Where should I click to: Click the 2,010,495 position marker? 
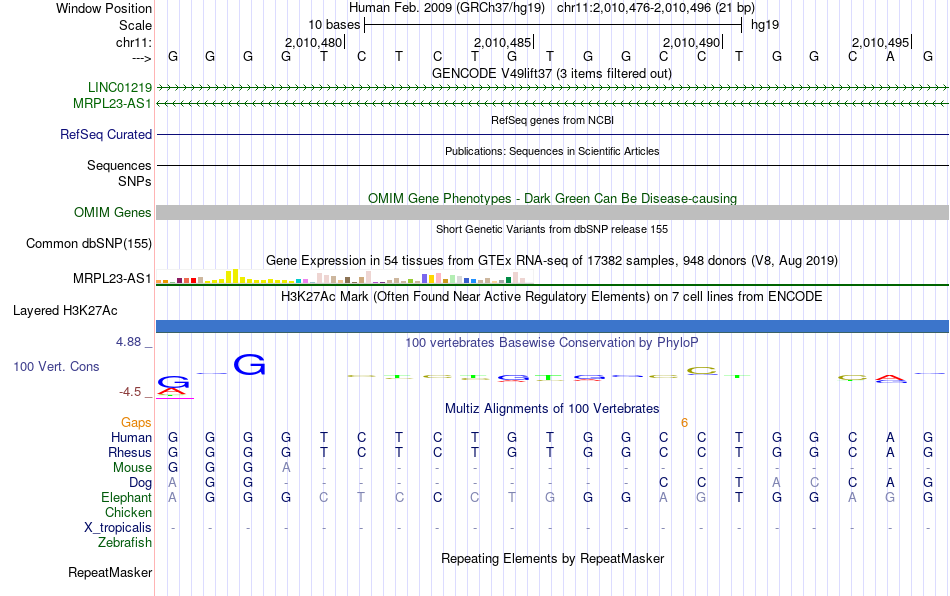pos(882,42)
